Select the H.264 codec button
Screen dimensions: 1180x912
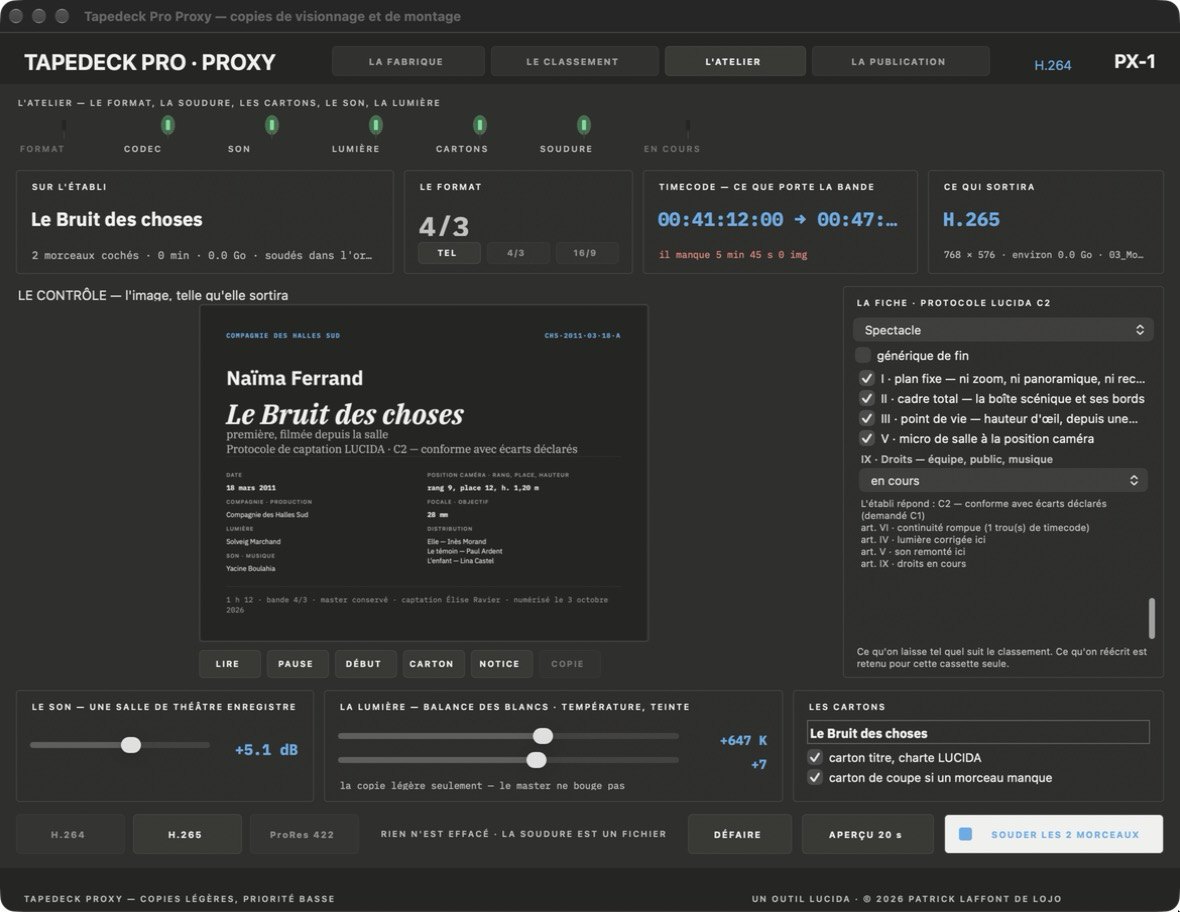70,834
